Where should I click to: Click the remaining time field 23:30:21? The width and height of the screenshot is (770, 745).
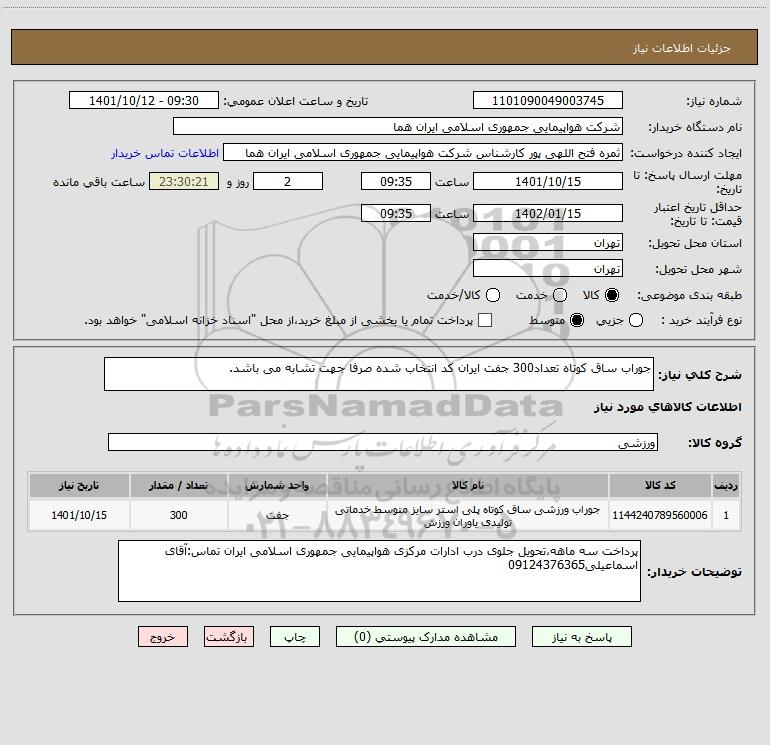click(x=184, y=182)
